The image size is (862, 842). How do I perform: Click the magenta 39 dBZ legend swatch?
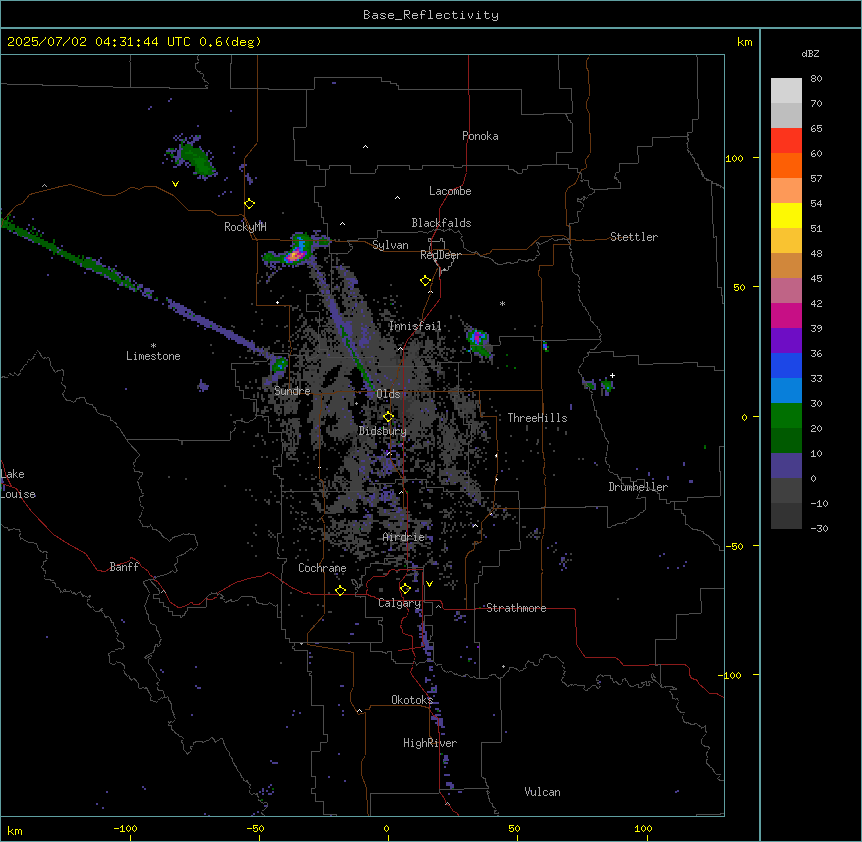(786, 315)
